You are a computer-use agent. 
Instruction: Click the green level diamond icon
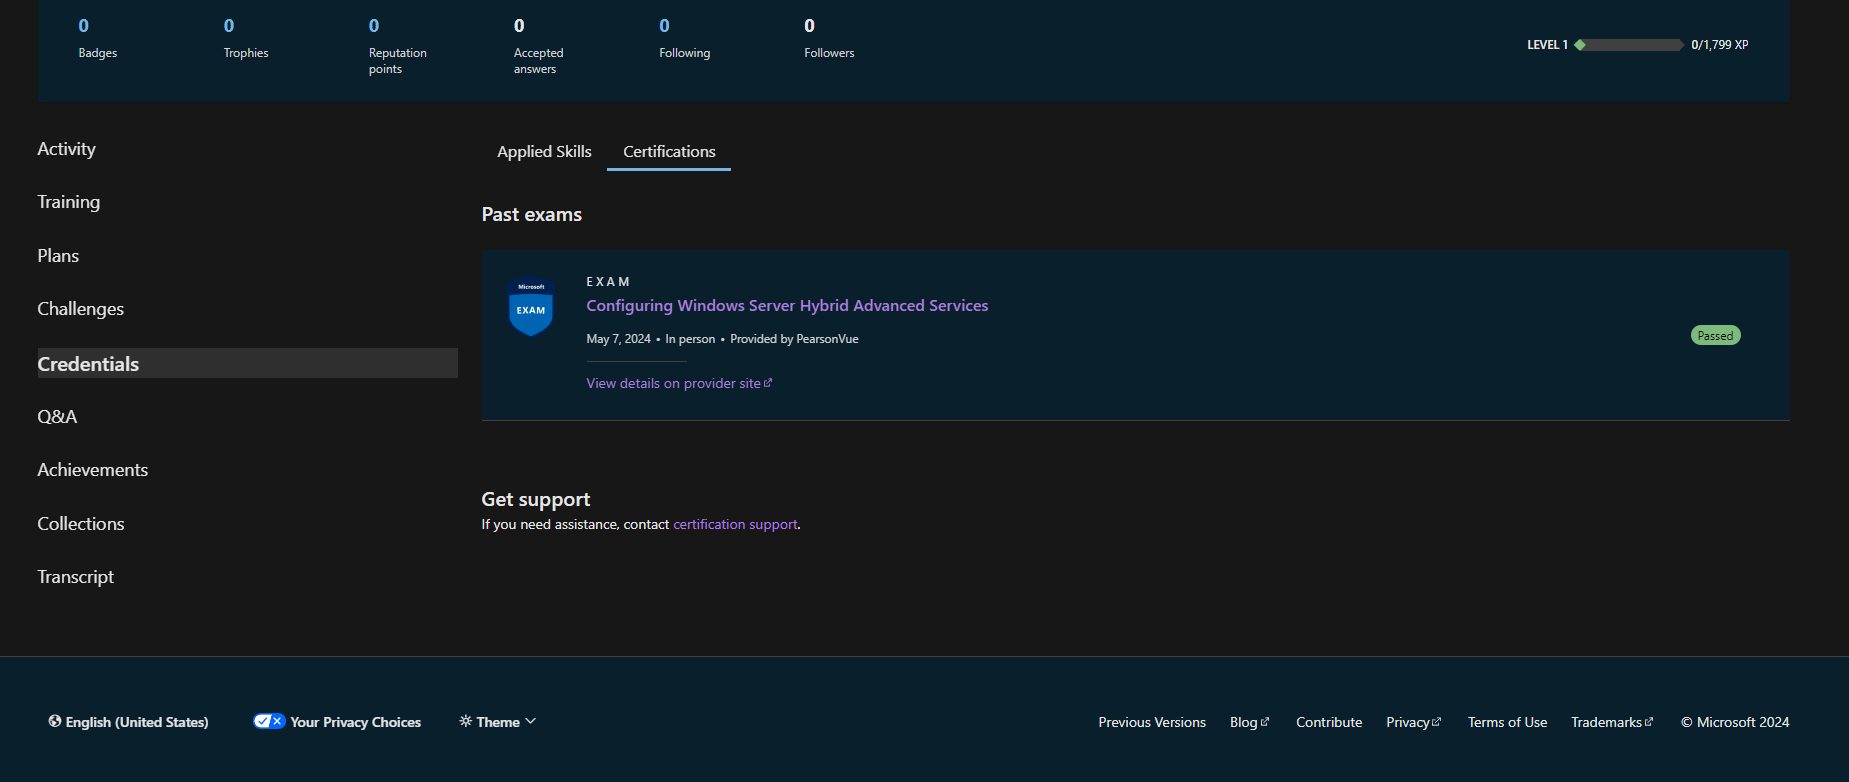click(x=1580, y=45)
